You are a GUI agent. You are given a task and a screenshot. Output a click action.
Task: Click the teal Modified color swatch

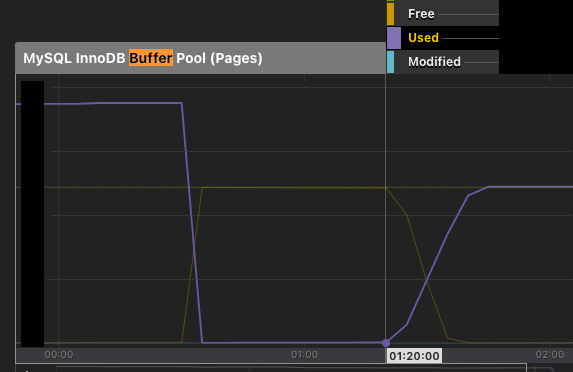click(x=390, y=62)
